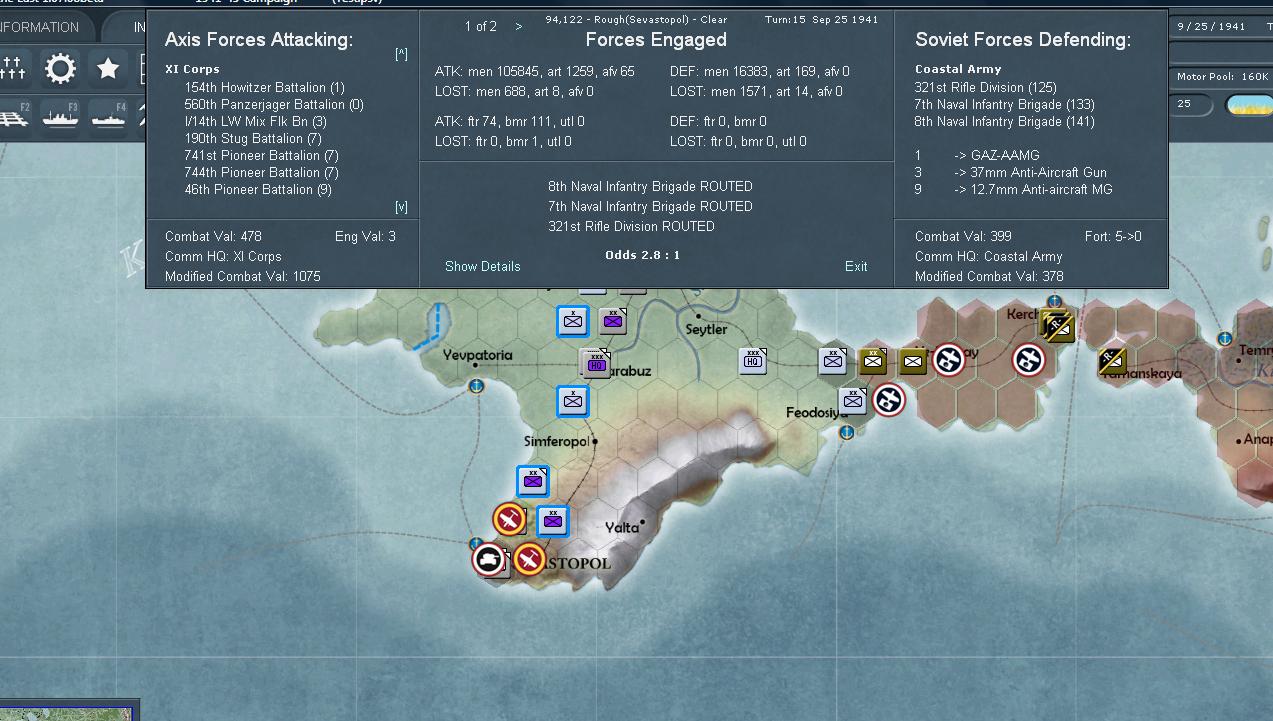
Task: Open the losses screen with cross icons
Action: pyautogui.click(x=13, y=68)
